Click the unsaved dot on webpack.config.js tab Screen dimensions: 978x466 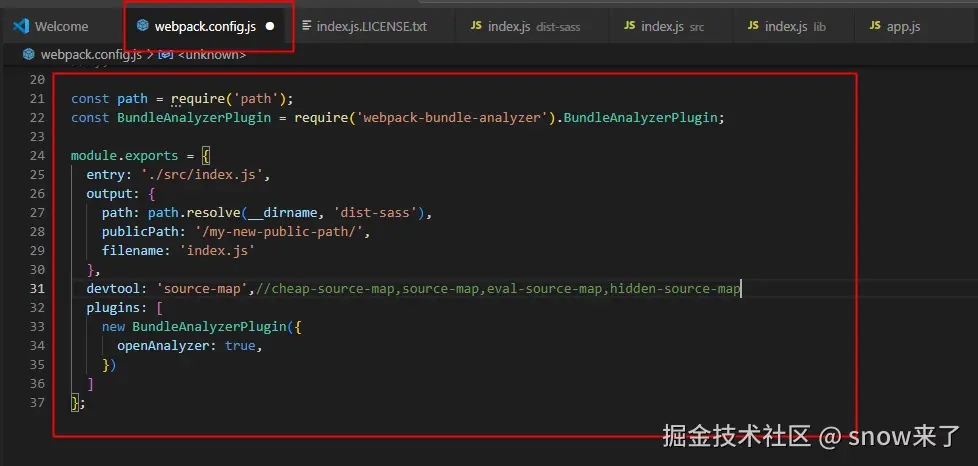coord(270,26)
